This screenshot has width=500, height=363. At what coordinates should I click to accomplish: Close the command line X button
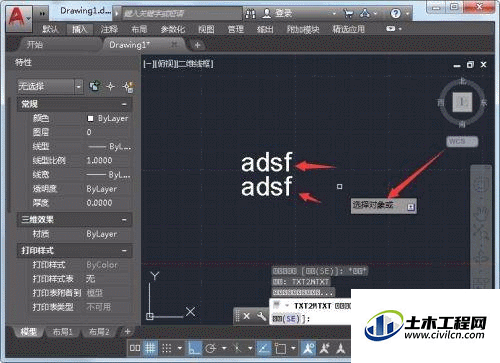(246, 316)
